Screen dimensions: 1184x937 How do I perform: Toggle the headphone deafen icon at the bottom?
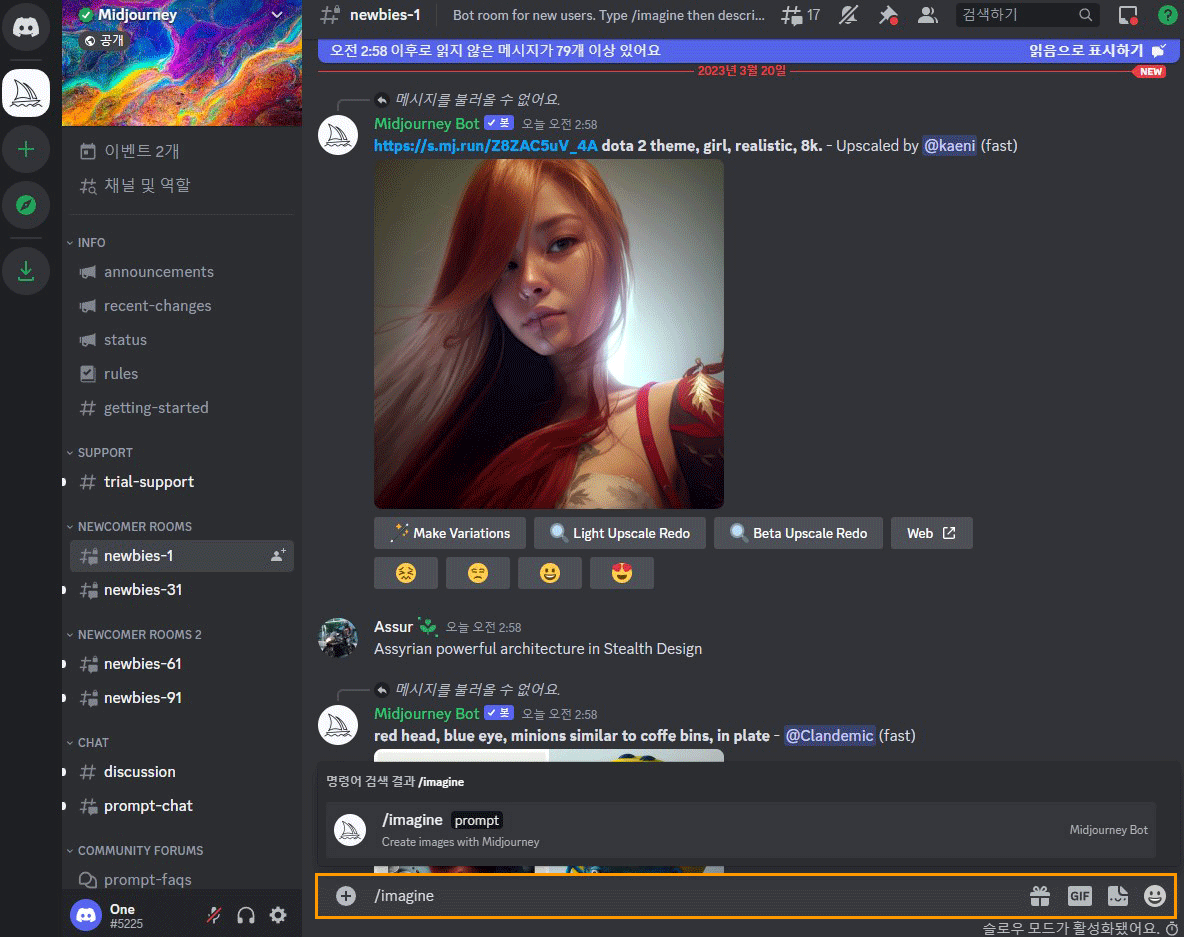tap(246, 914)
